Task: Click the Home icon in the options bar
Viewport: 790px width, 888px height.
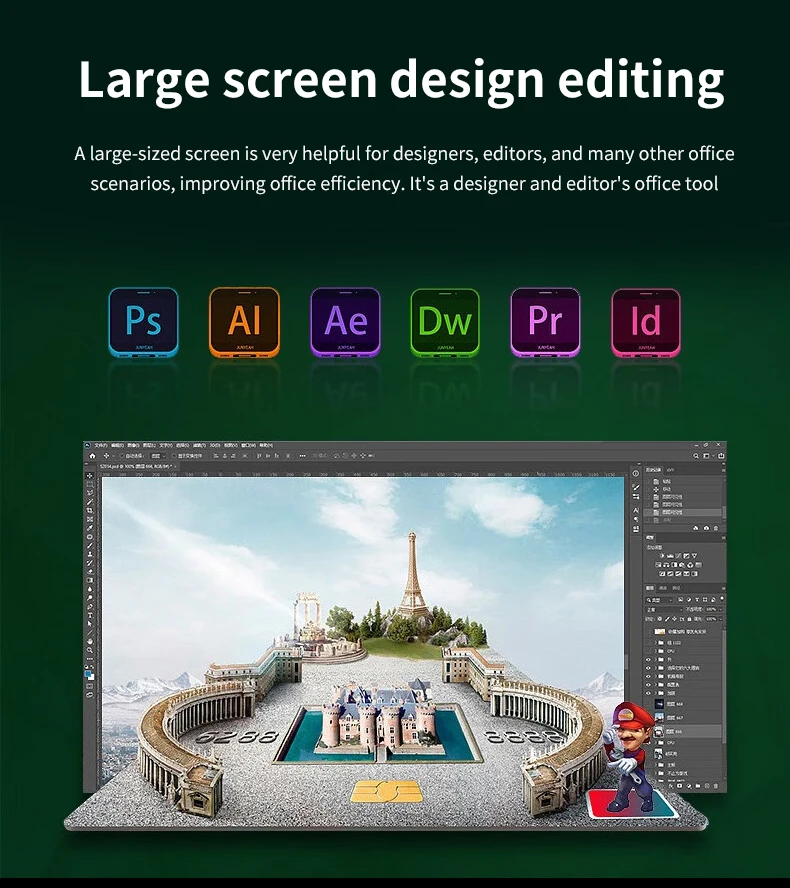Action: point(92,456)
